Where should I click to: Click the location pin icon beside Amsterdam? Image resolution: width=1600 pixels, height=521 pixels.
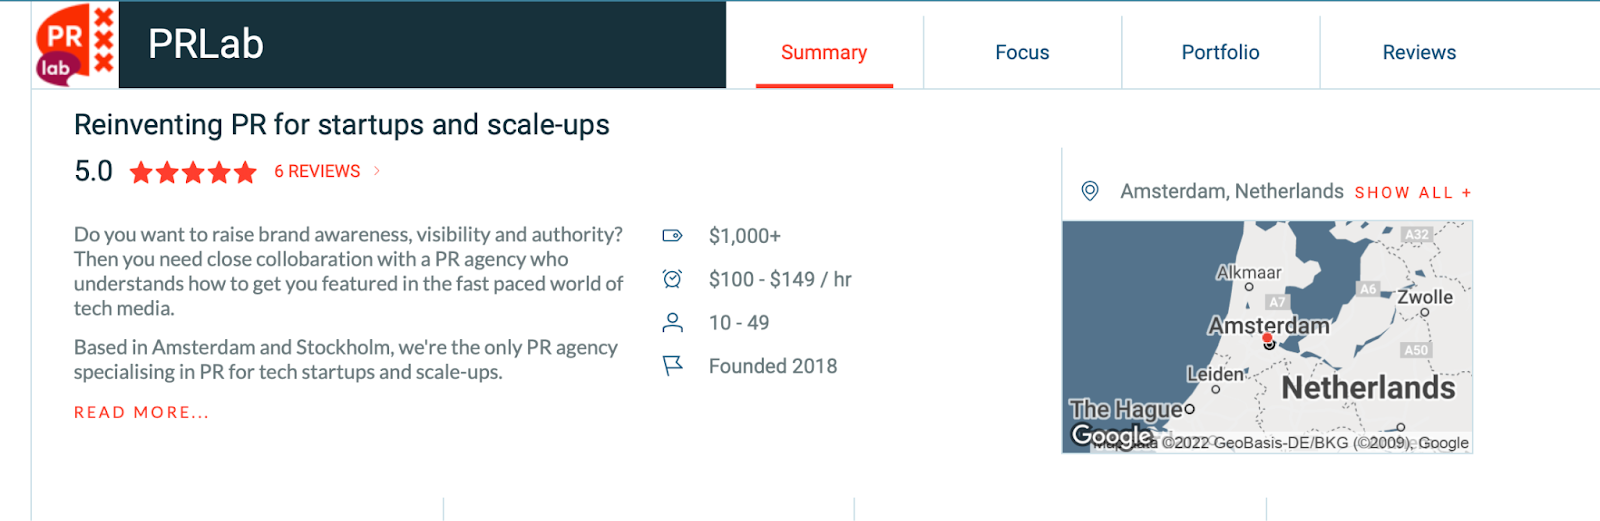coord(1090,191)
